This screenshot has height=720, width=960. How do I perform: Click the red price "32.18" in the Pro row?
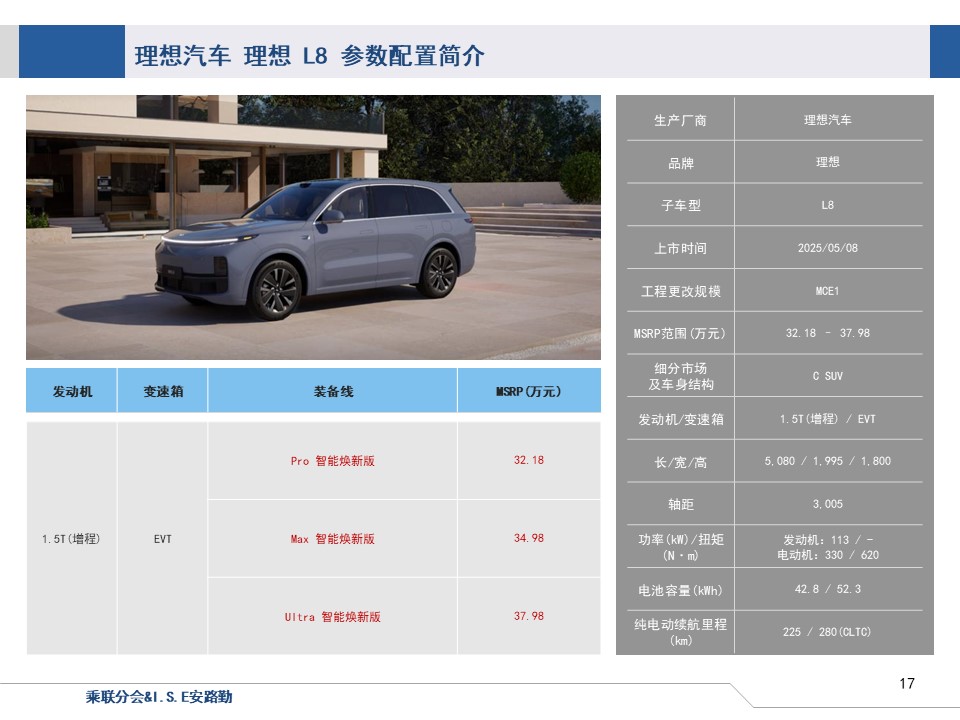point(529,460)
